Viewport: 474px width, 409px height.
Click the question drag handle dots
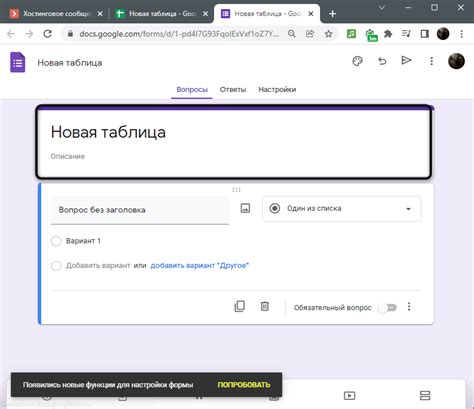236,190
